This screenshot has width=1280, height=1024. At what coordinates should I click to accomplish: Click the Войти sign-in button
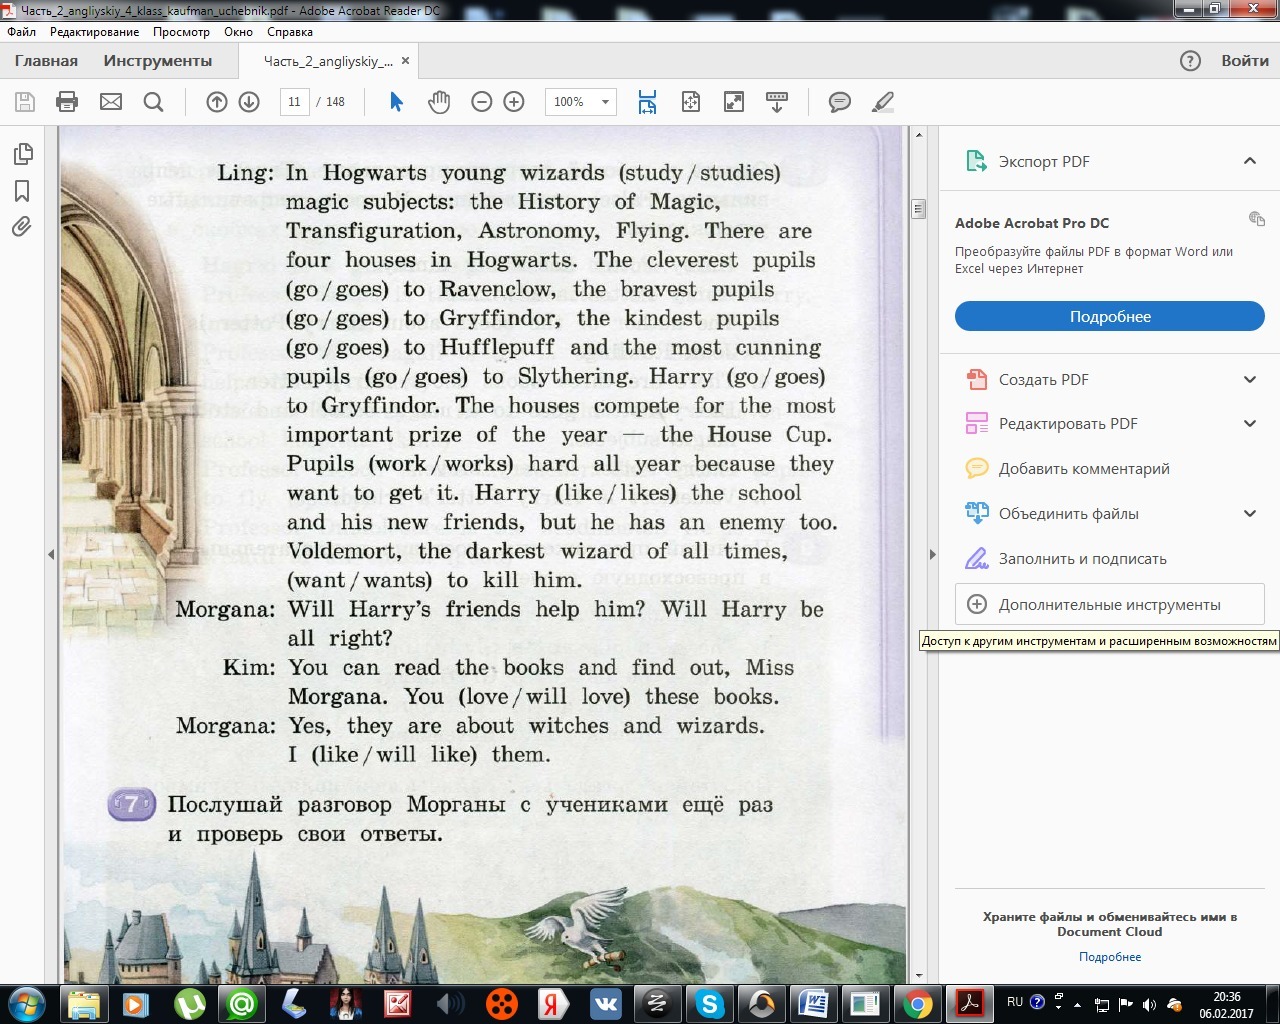point(1244,61)
